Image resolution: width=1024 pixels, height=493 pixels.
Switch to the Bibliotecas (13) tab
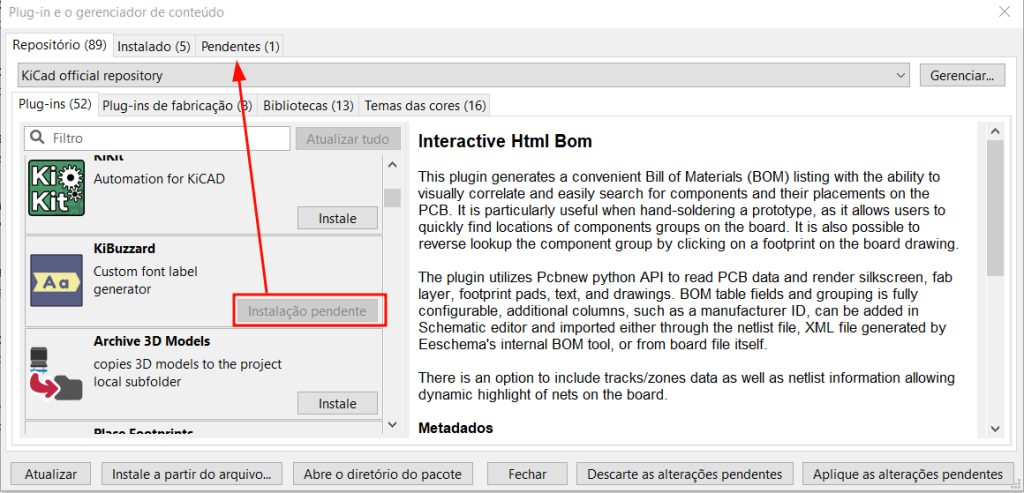[x=308, y=105]
